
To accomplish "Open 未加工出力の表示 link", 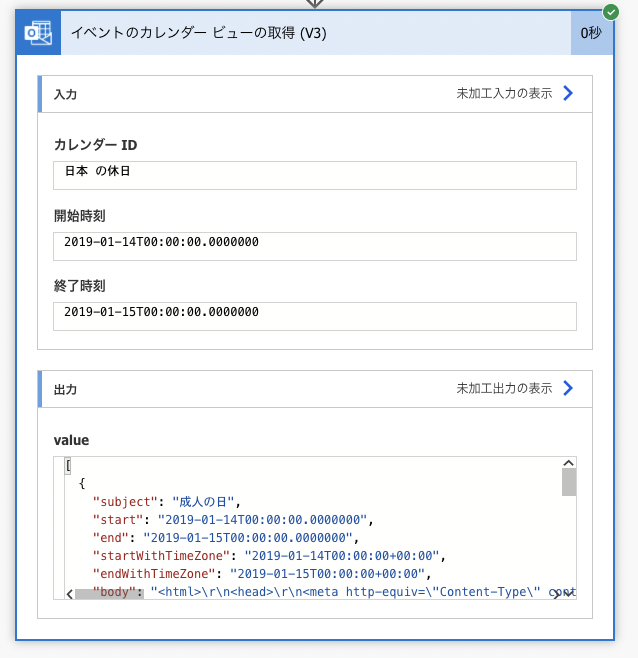I will 504,388.
